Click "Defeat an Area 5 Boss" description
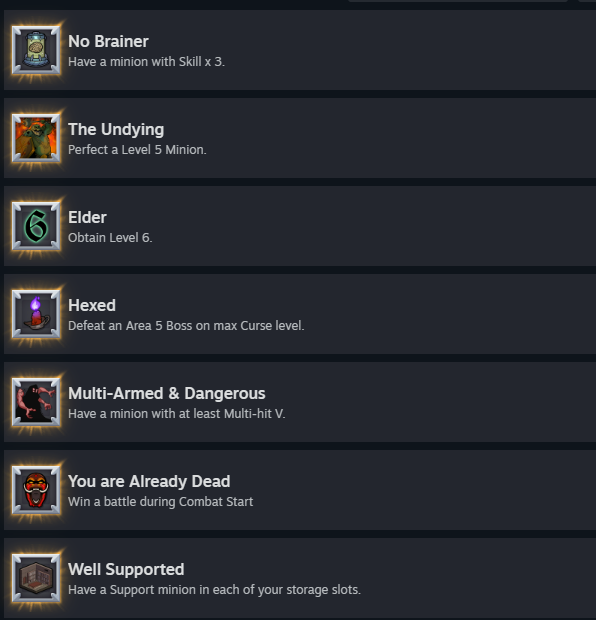 coord(186,326)
